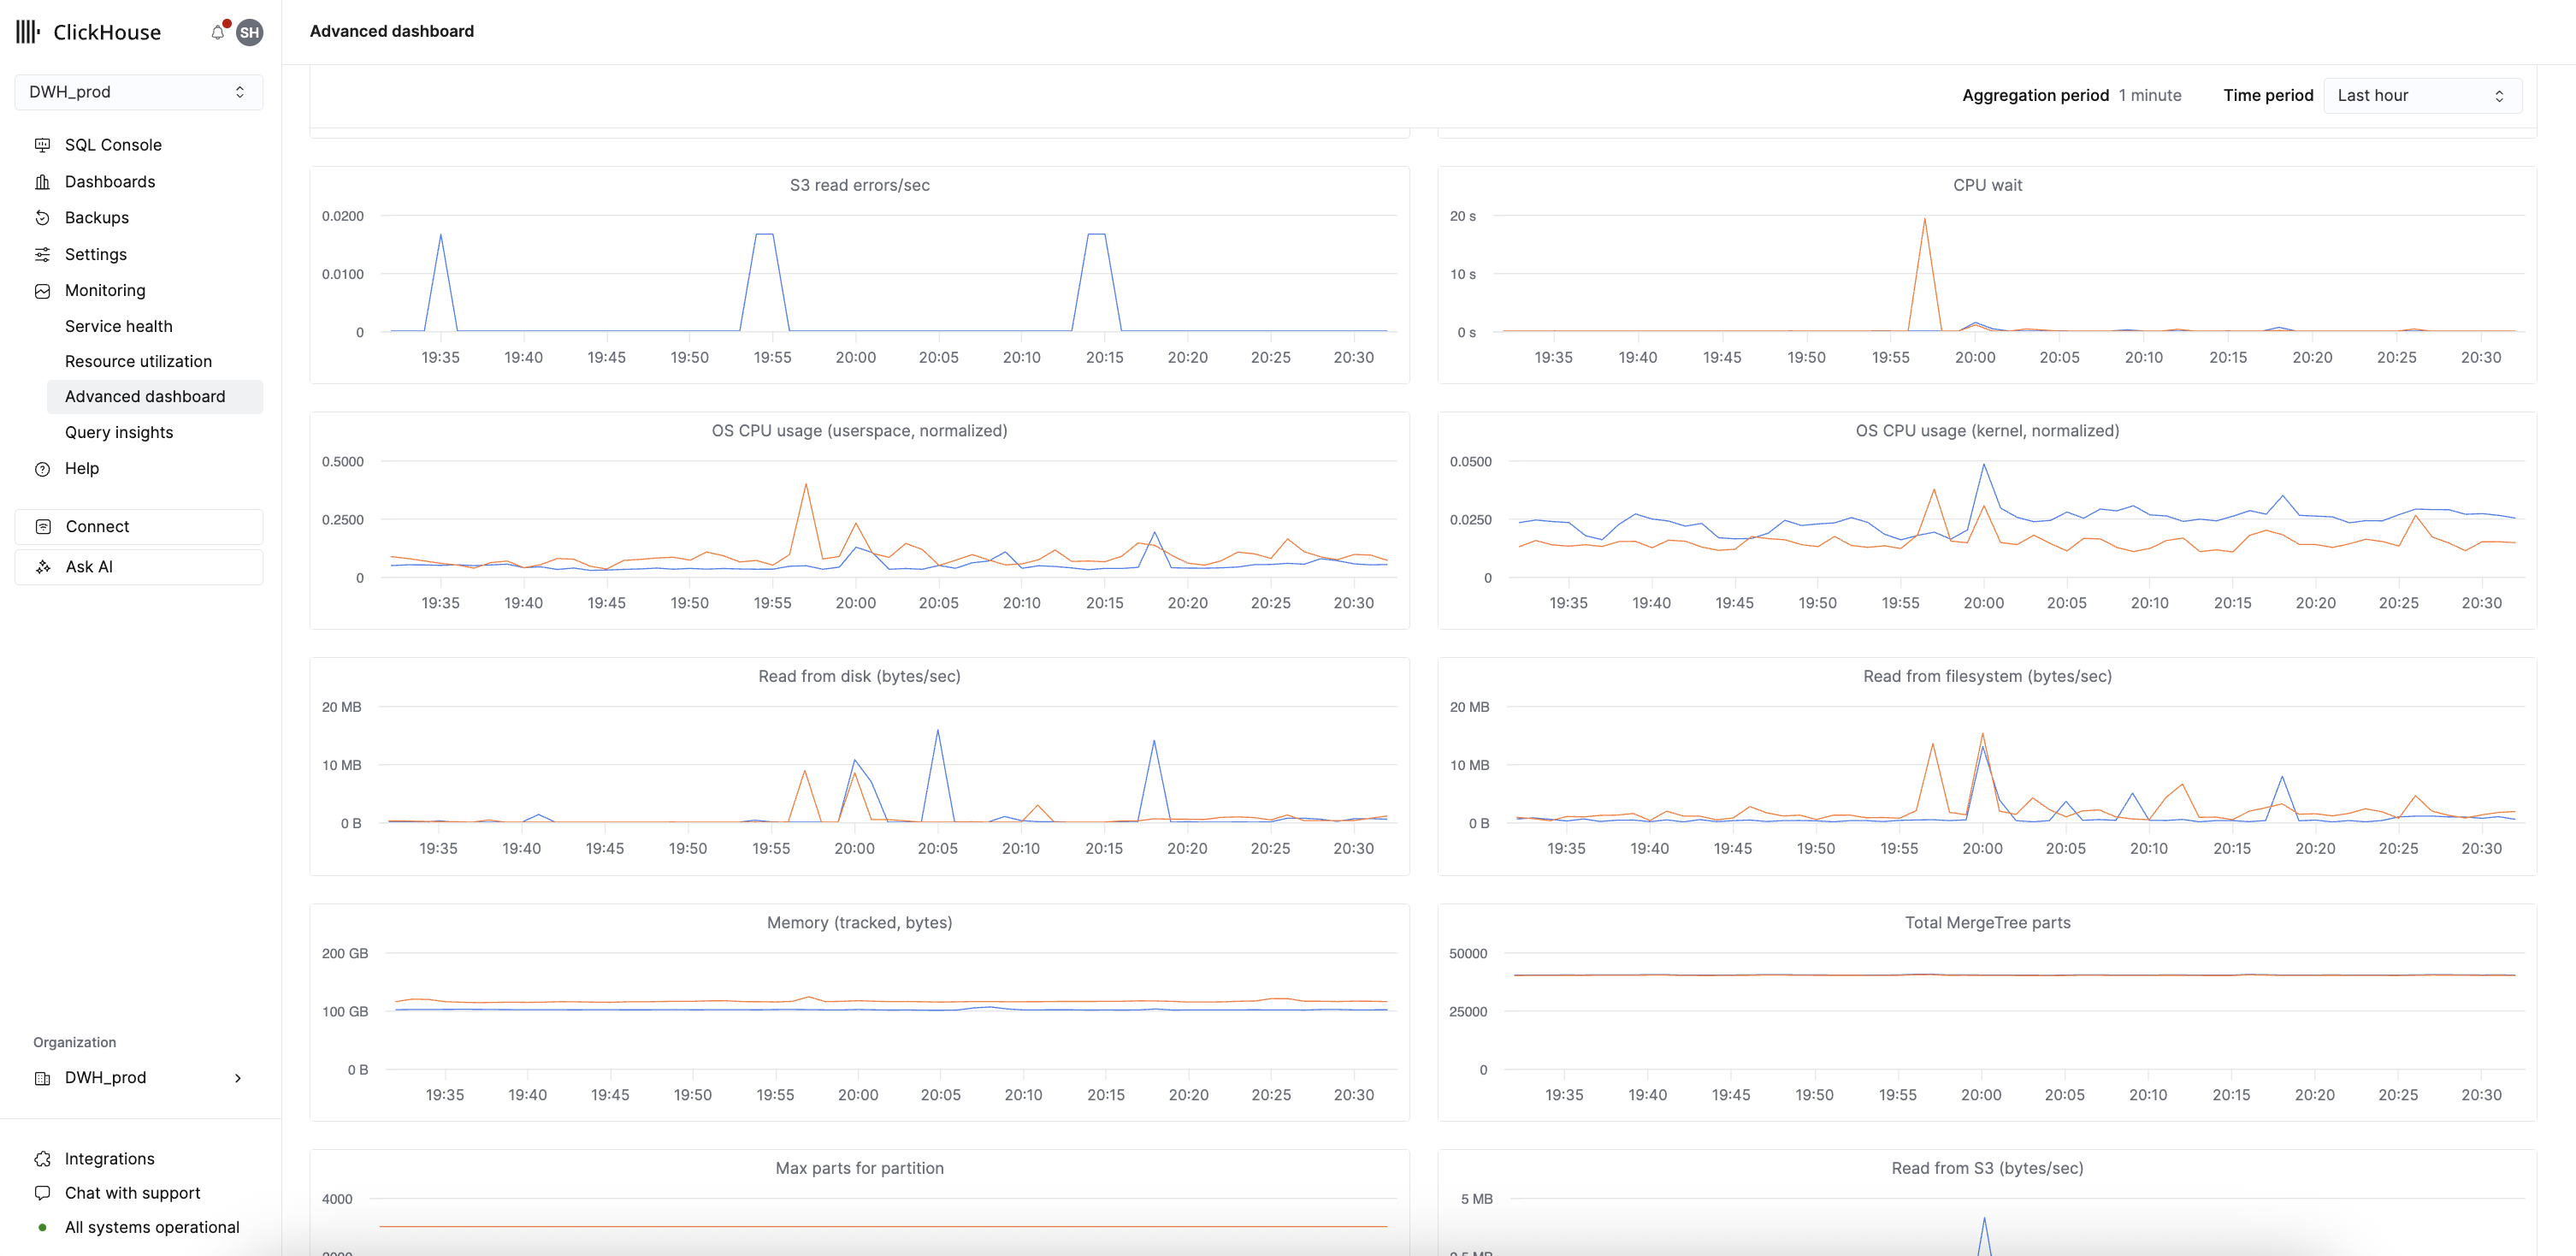Viewport: 2576px width, 1256px height.
Task: Select the Dashboards icon
Action: point(41,181)
